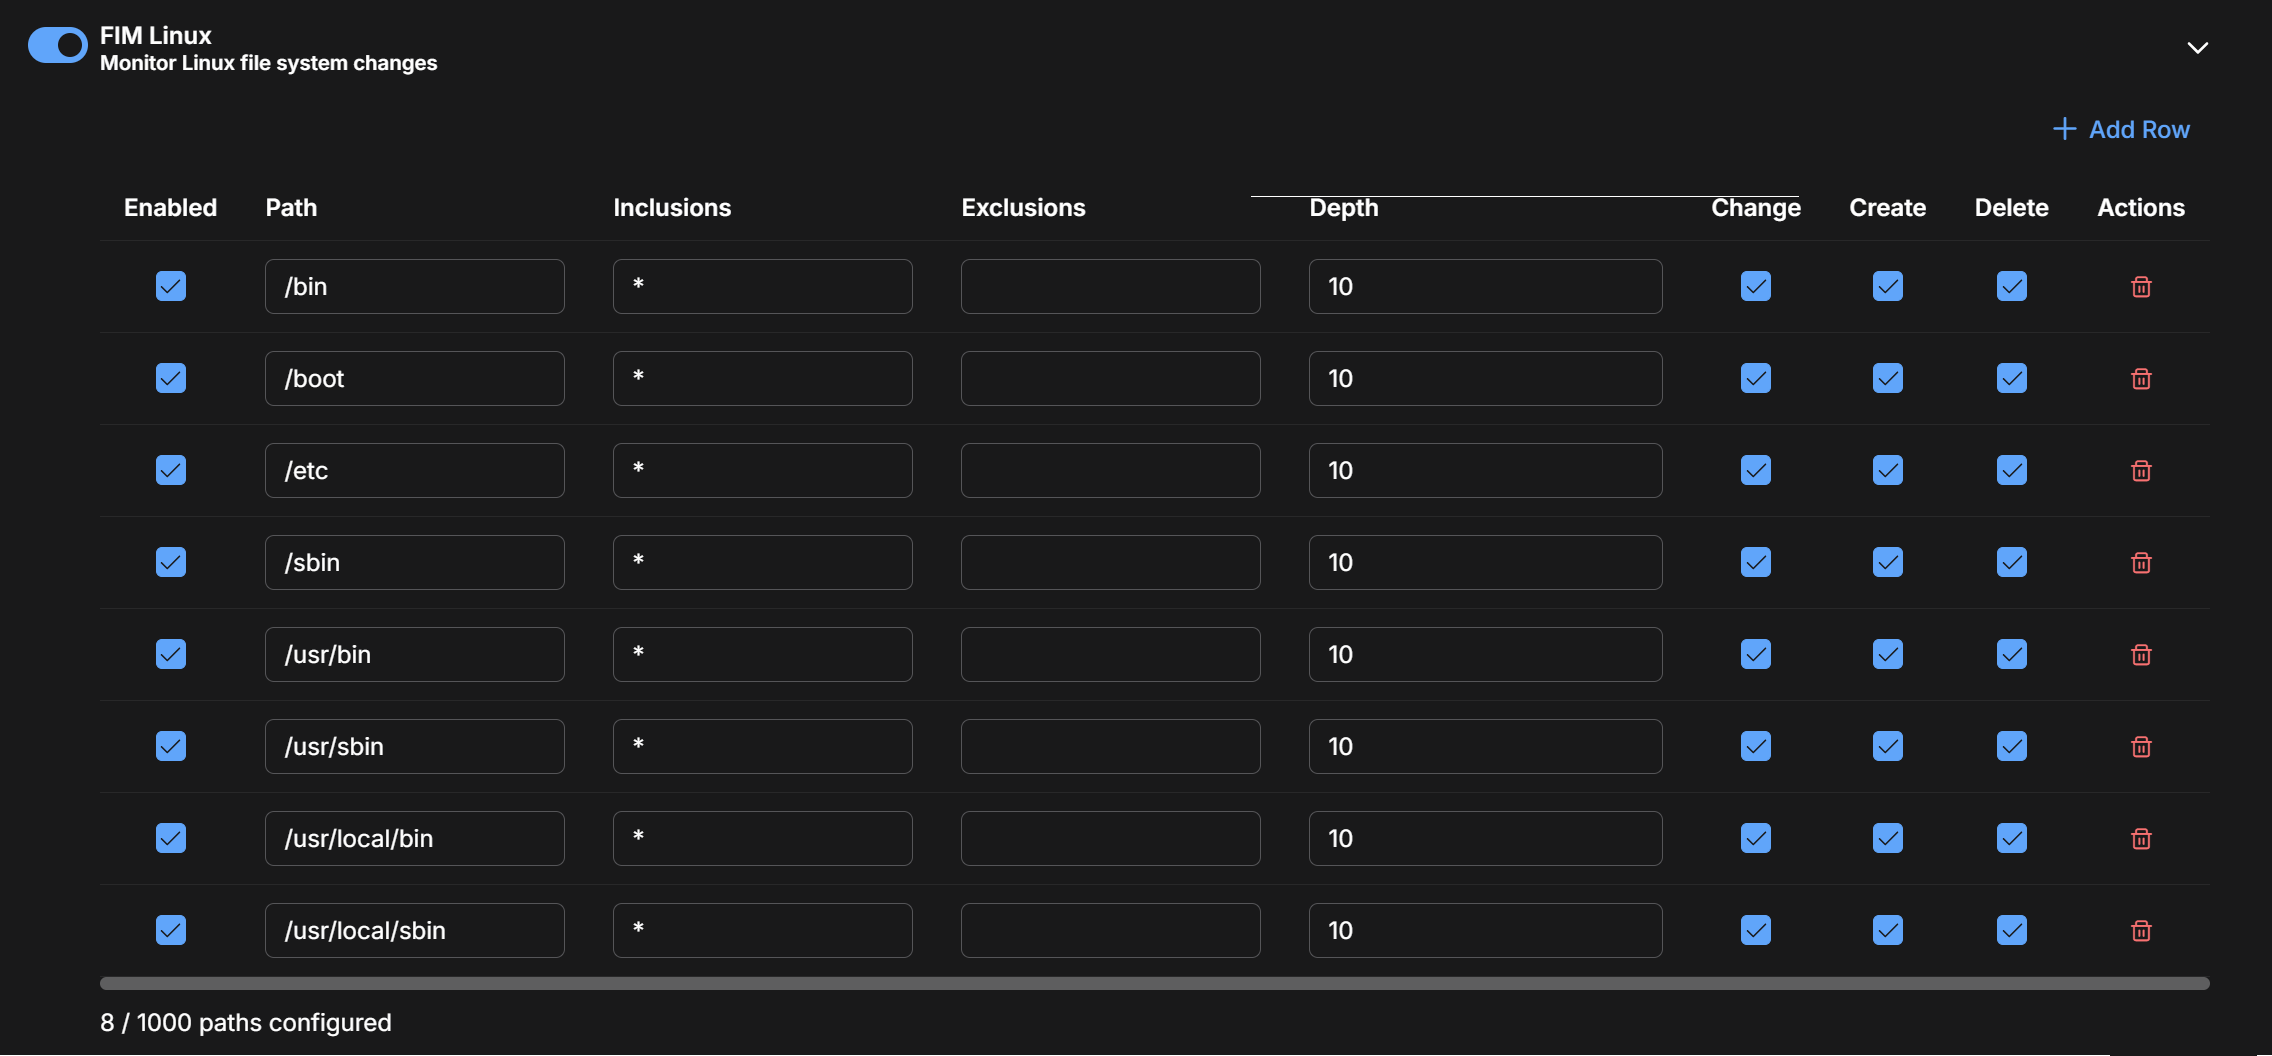The image size is (2272, 1056).
Task: Delete the /bin path row
Action: [x=2141, y=287]
